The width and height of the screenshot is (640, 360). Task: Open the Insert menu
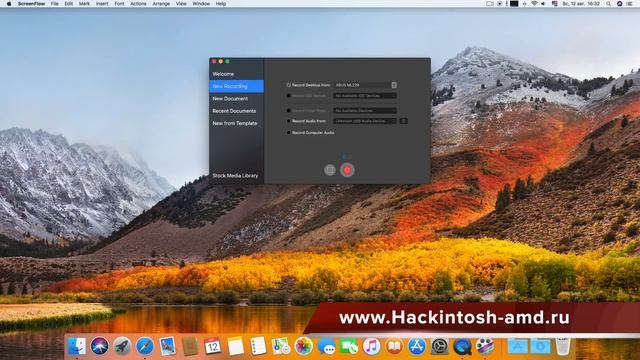click(102, 4)
